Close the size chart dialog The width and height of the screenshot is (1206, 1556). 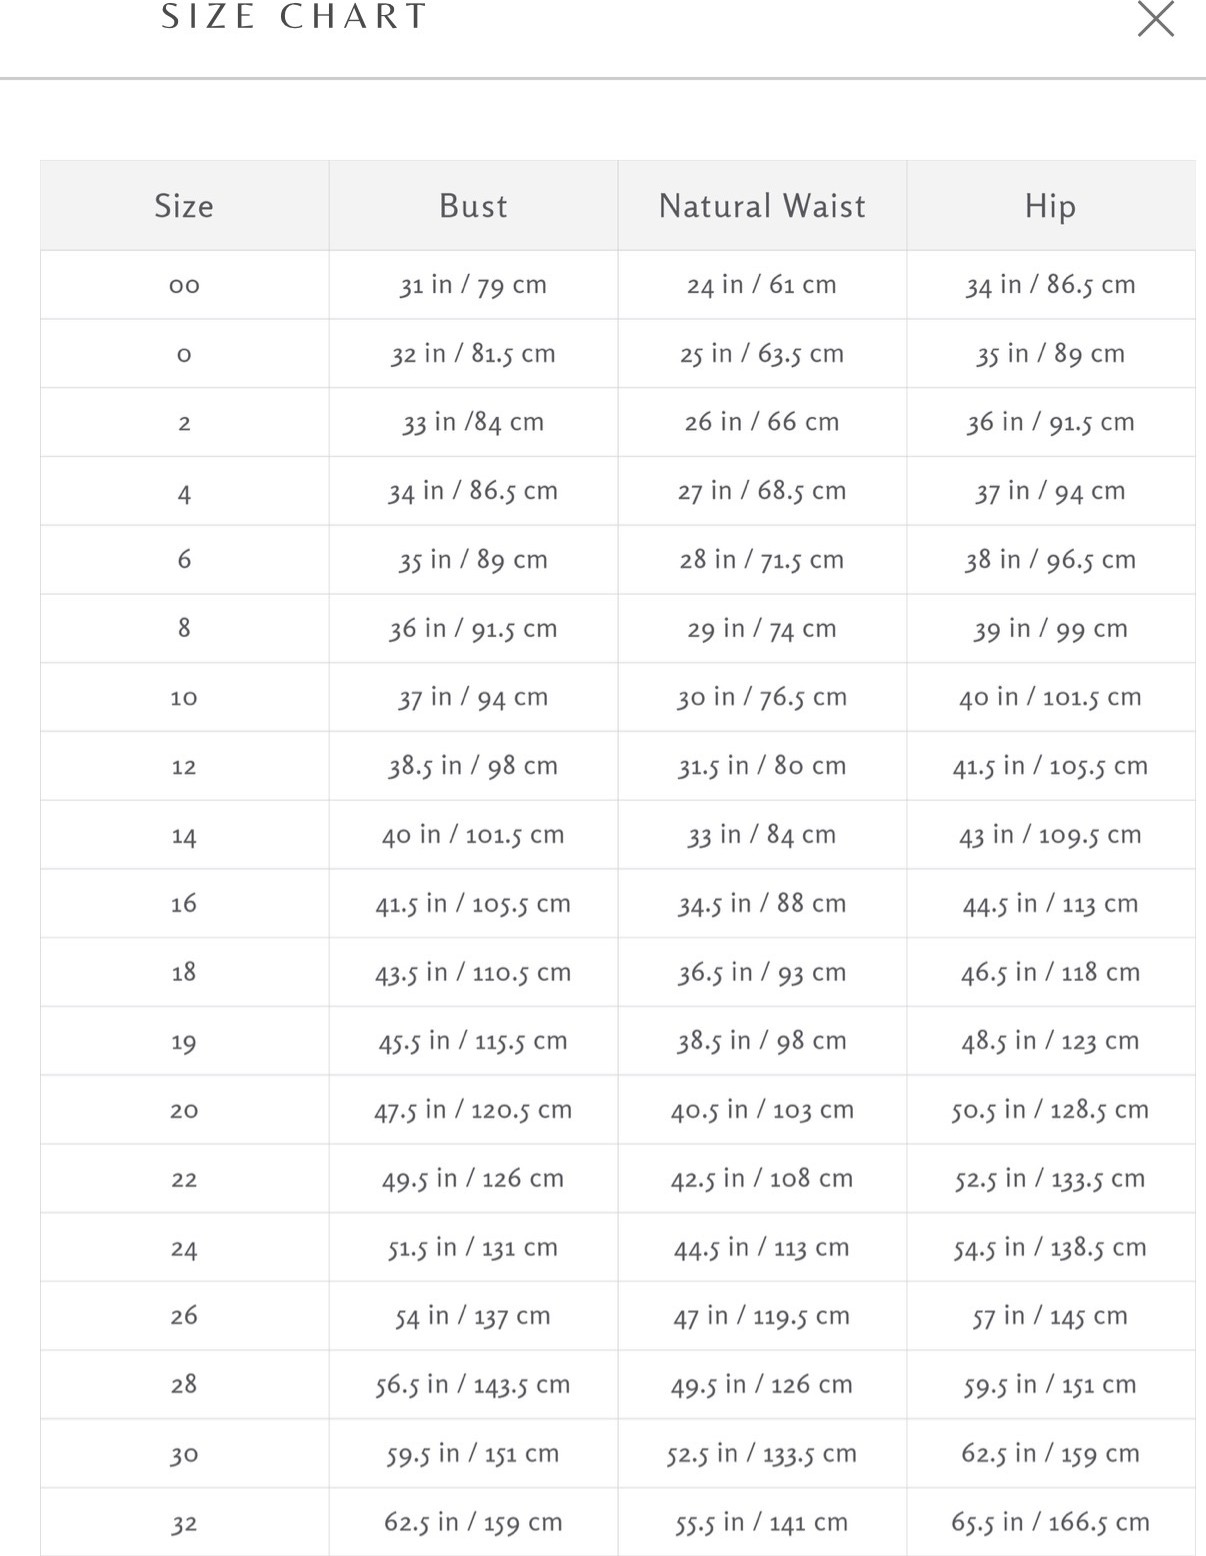point(1155,19)
